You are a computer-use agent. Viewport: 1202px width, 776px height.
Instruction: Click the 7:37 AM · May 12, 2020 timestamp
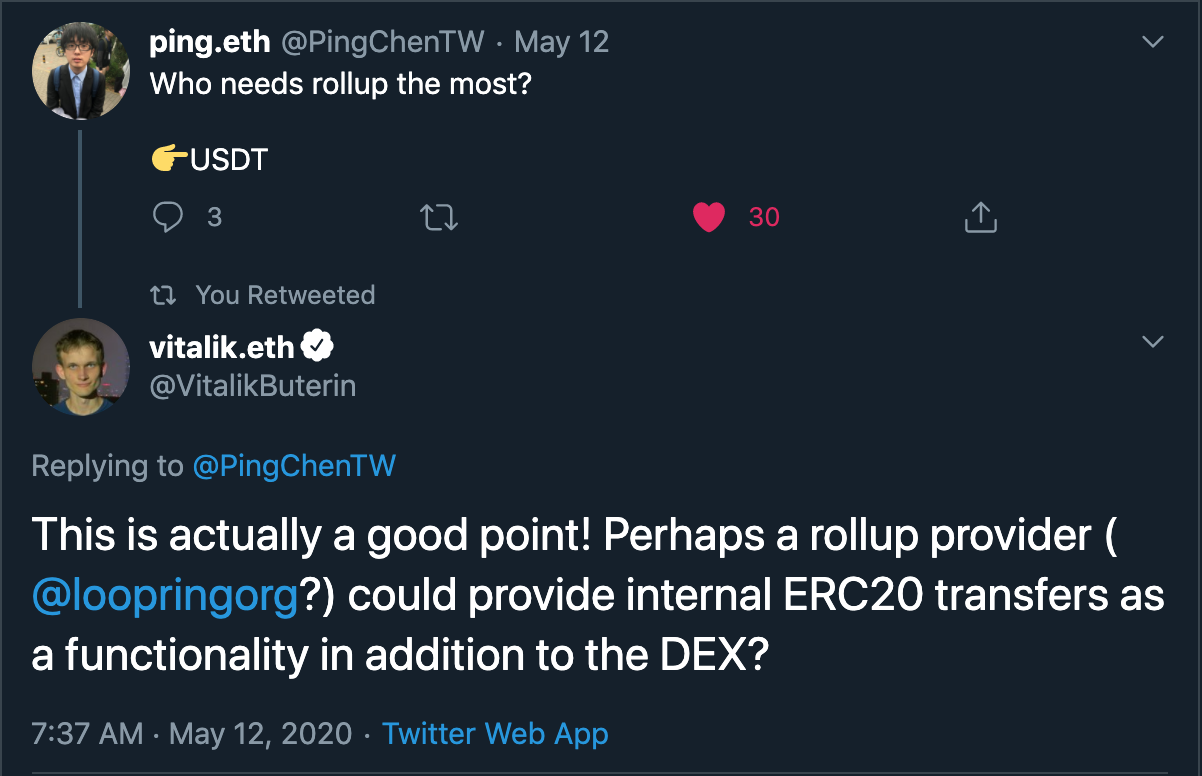[x=192, y=733]
